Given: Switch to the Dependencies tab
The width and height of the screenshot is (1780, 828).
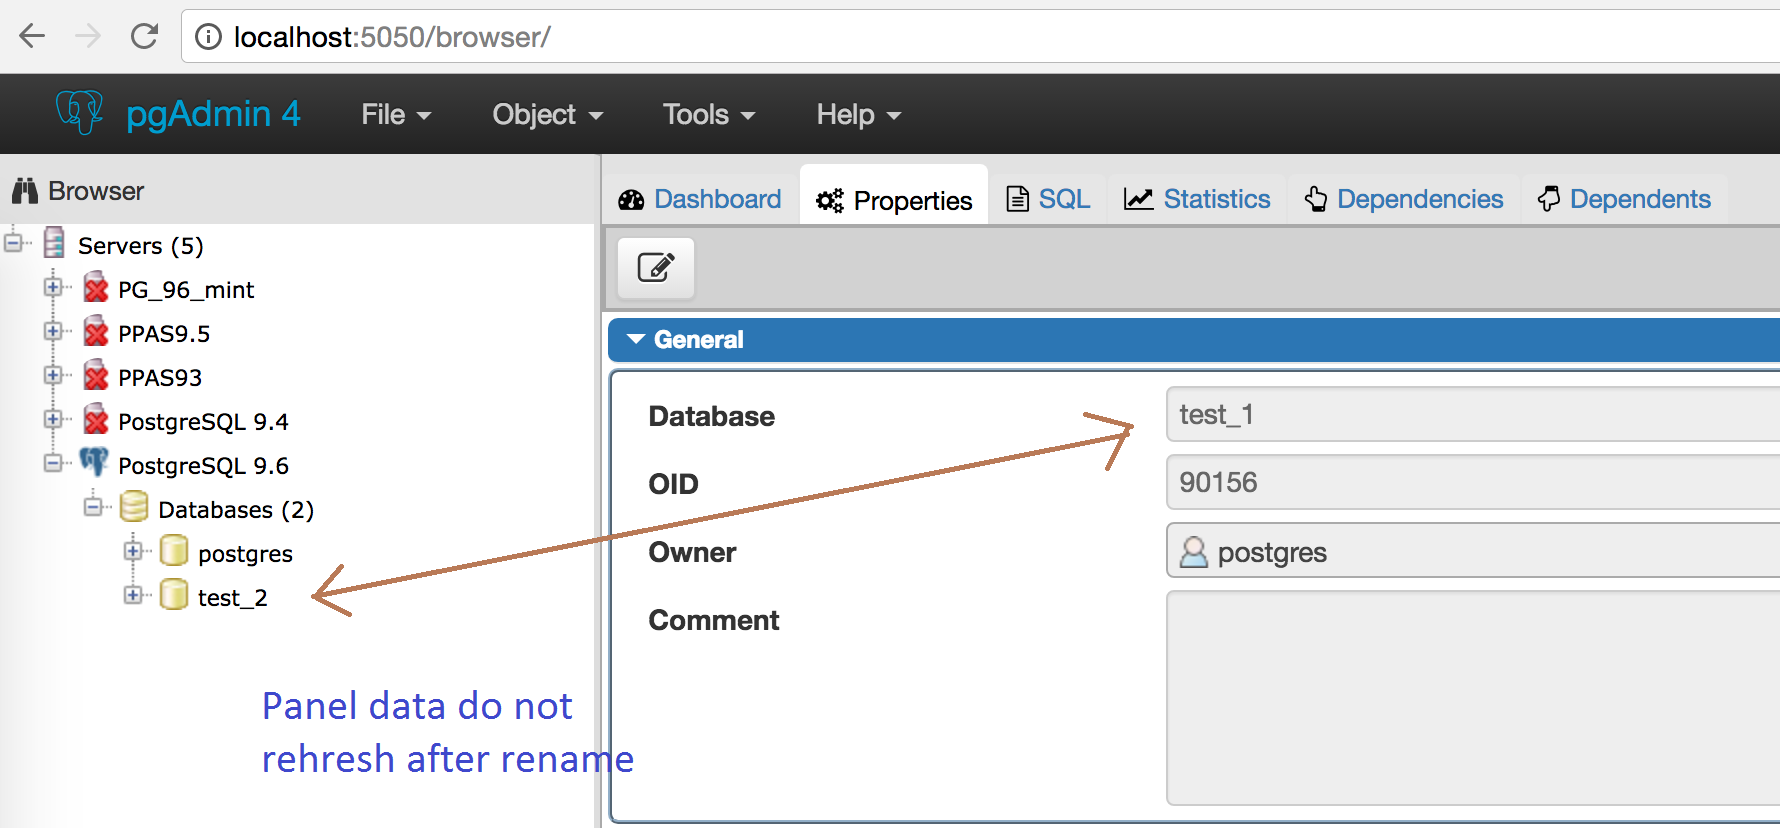Looking at the screenshot, I should (1404, 199).
